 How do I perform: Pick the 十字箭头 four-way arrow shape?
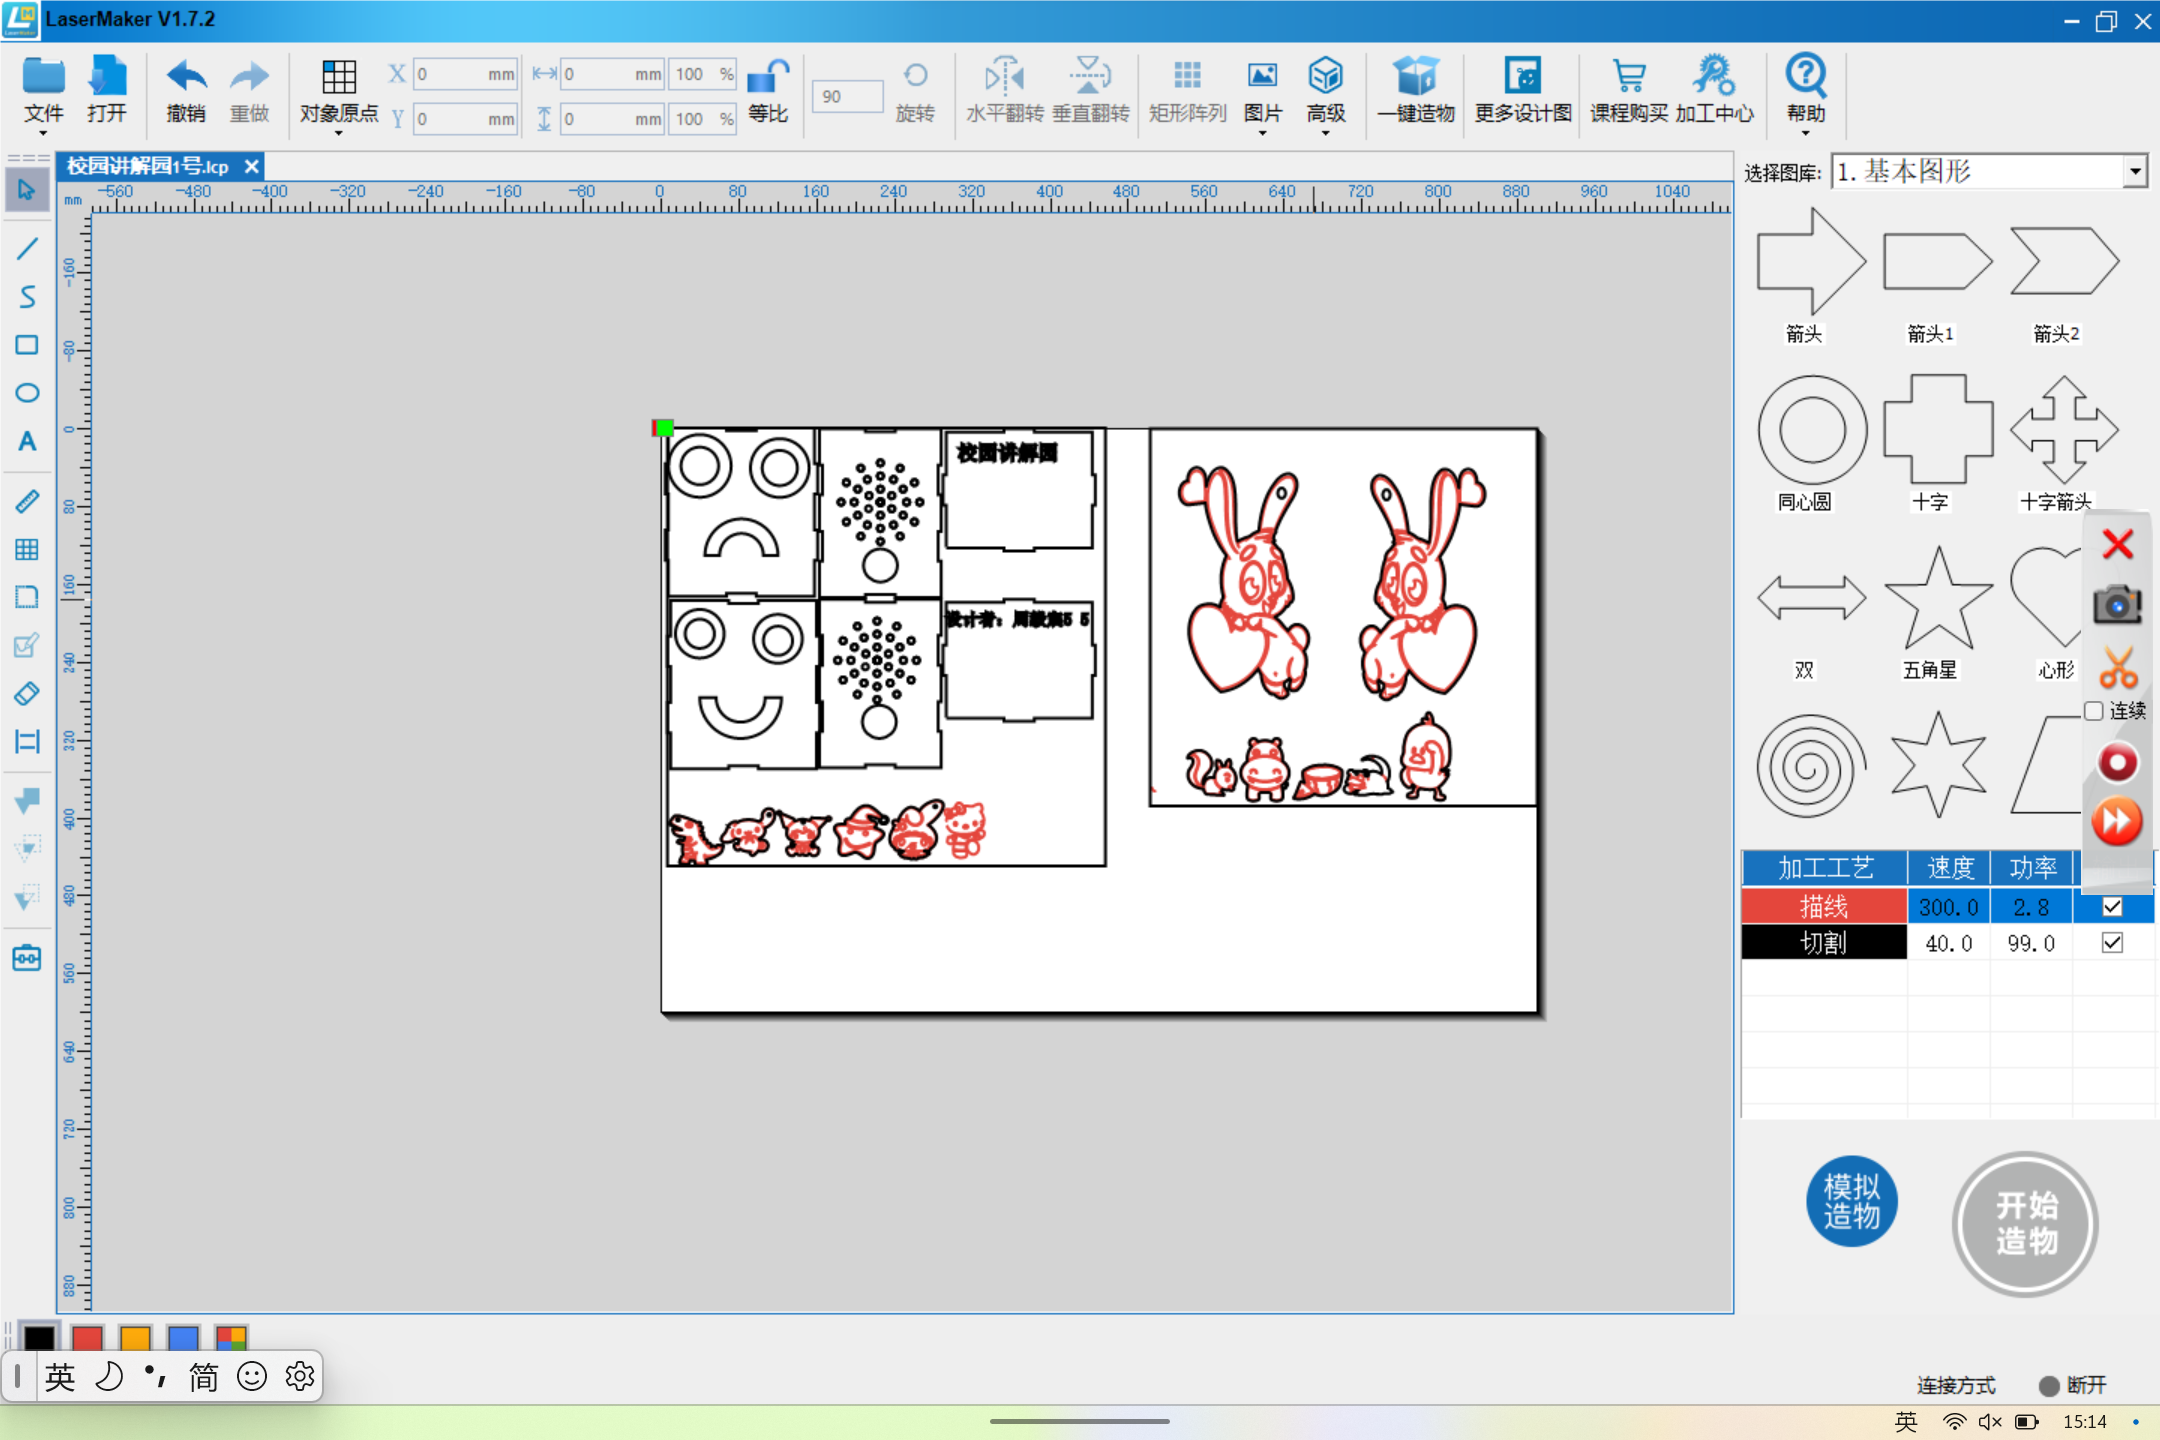click(x=2063, y=430)
